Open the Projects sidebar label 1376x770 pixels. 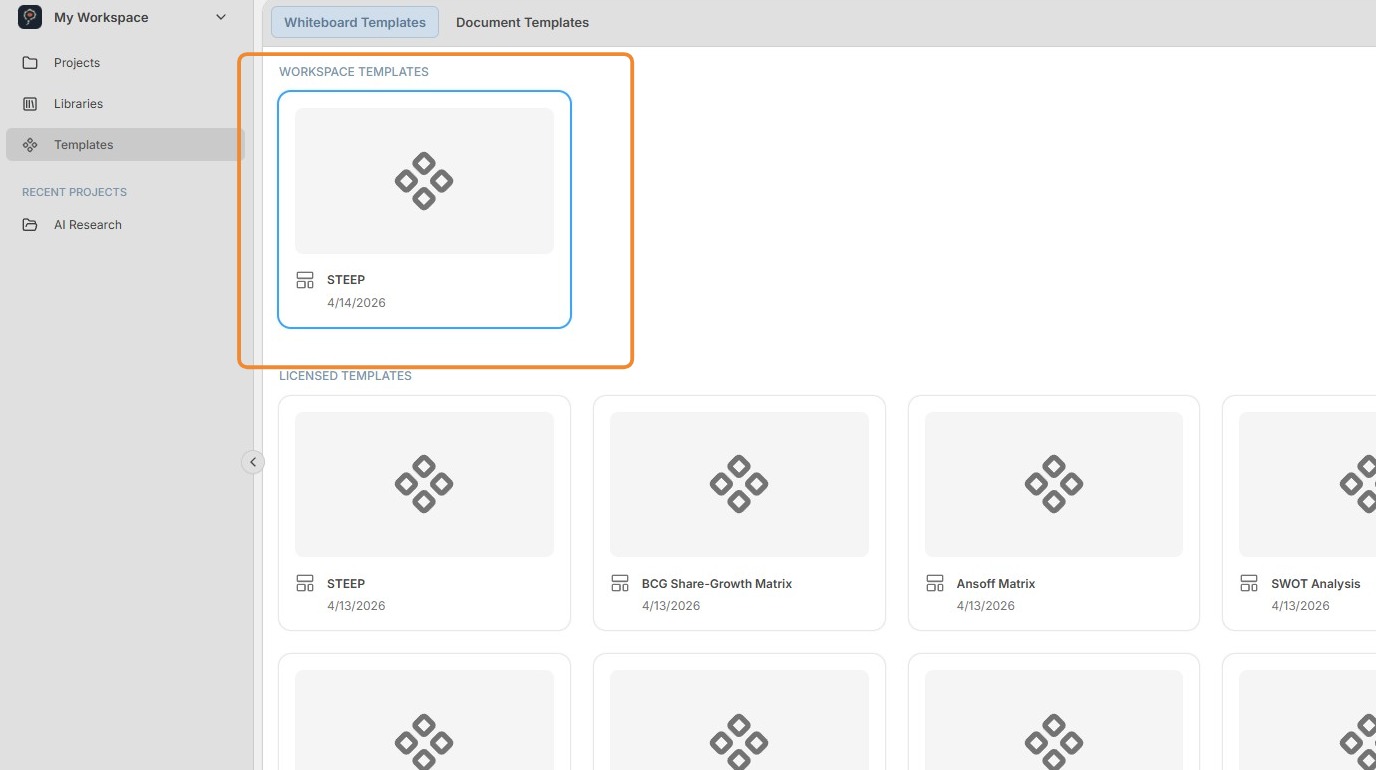(77, 63)
